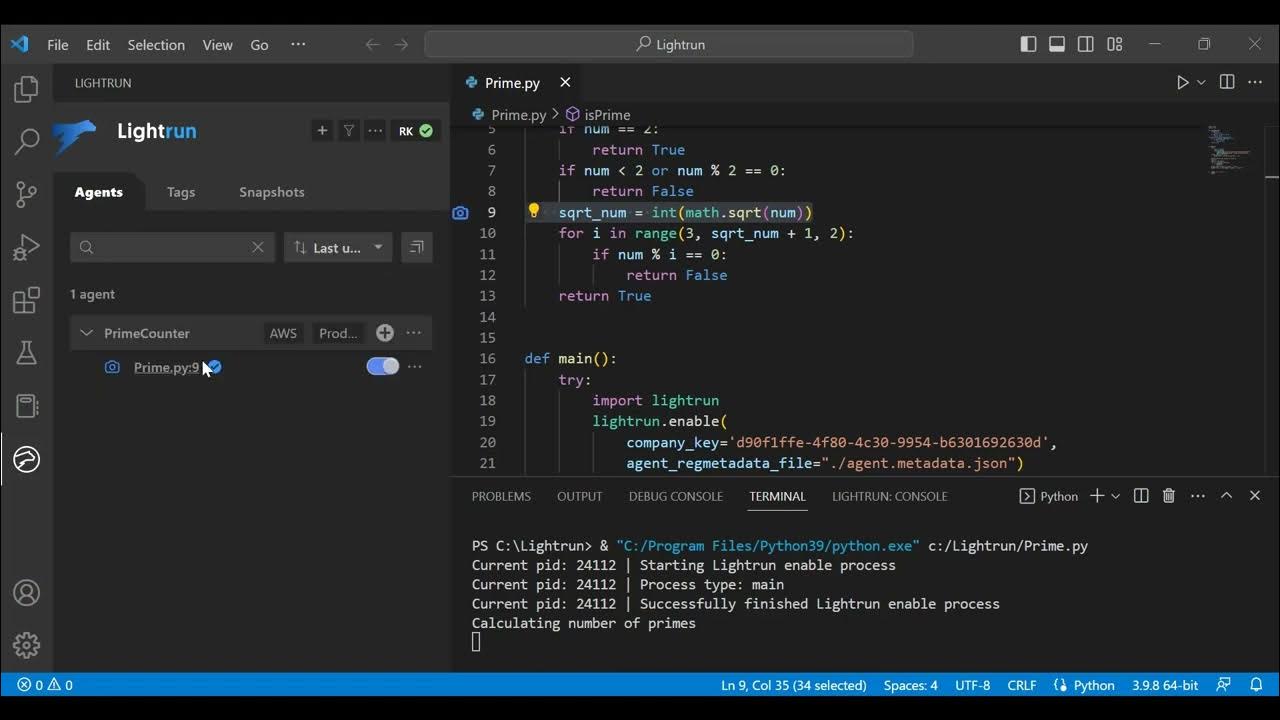Image resolution: width=1280 pixels, height=720 pixels.
Task: Click the filter funnel icon in Lightrun header
Action: (x=349, y=131)
